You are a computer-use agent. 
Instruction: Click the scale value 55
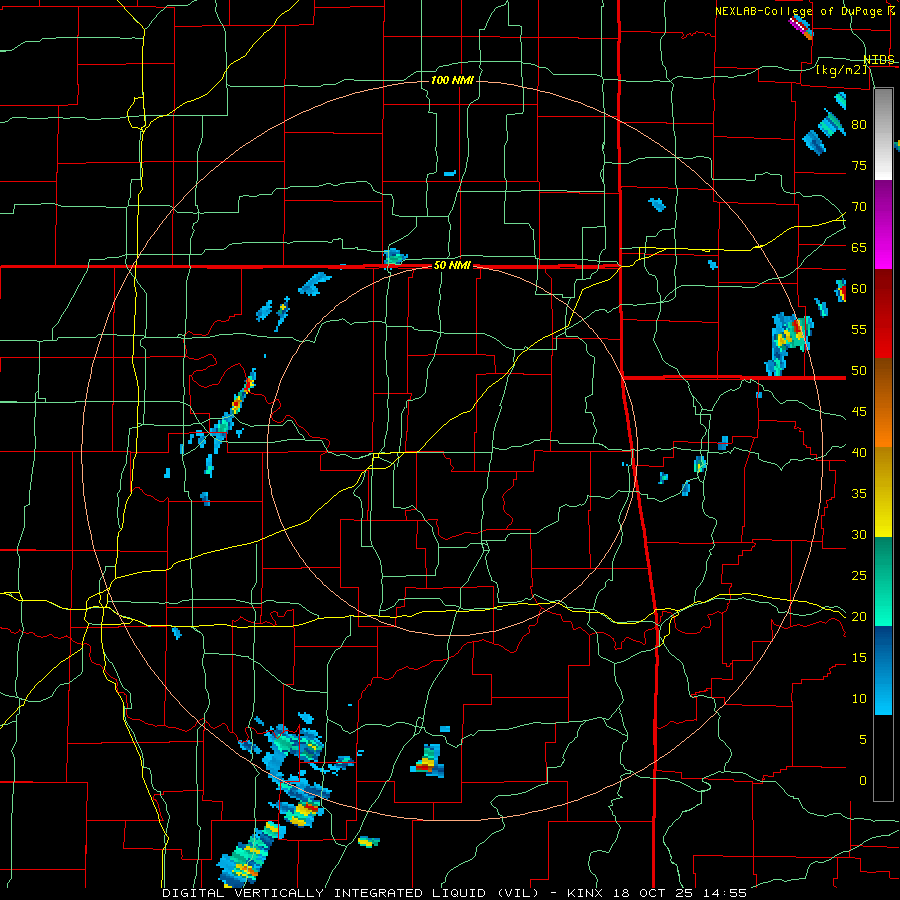pos(859,329)
